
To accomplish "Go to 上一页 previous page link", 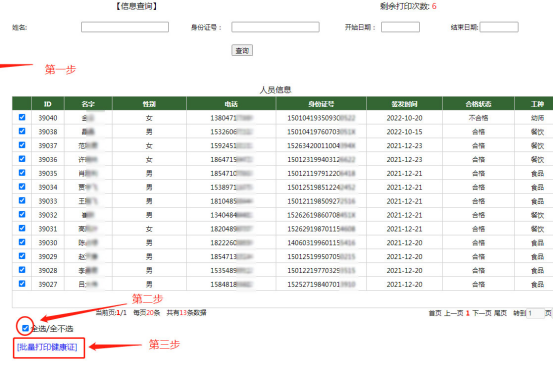I will pyautogui.click(x=453, y=313).
